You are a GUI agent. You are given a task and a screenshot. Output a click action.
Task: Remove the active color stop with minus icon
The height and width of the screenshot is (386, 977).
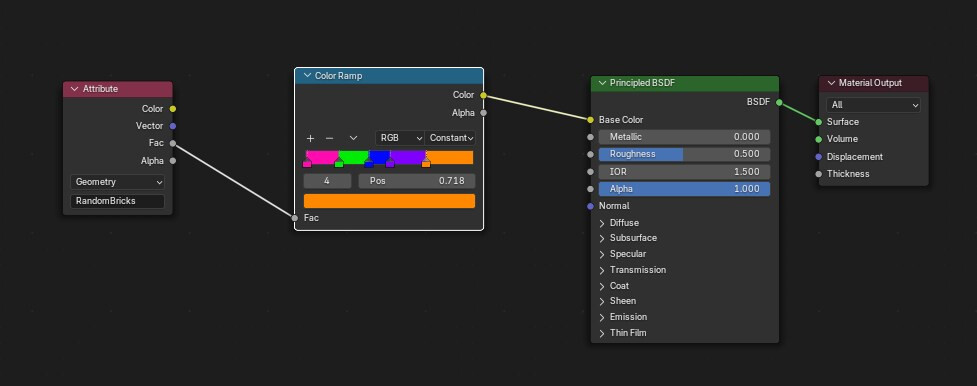click(x=330, y=138)
